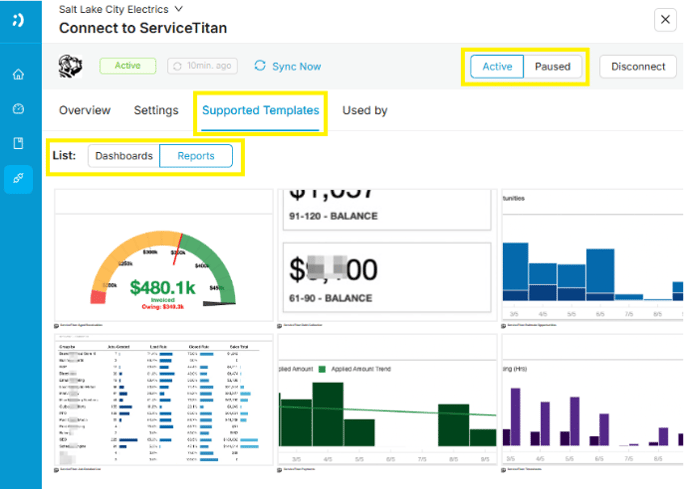
Task: Click the caption icon under the jobs table template
Action: pos(57,470)
